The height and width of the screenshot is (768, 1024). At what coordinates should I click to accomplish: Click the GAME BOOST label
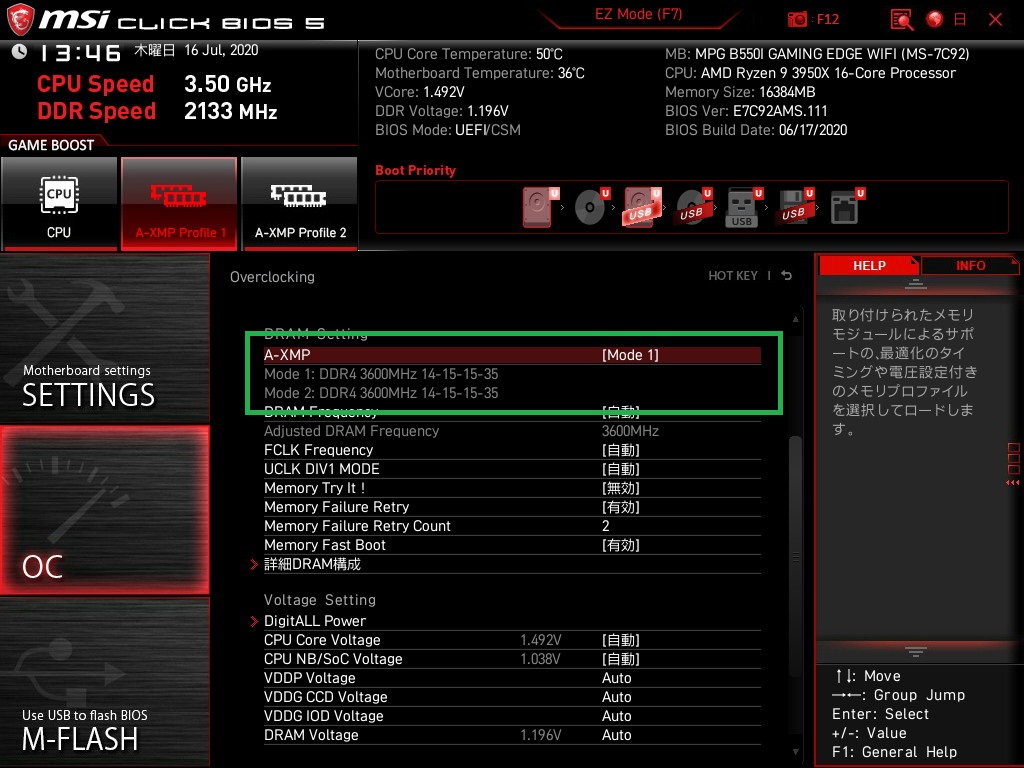click(51, 145)
